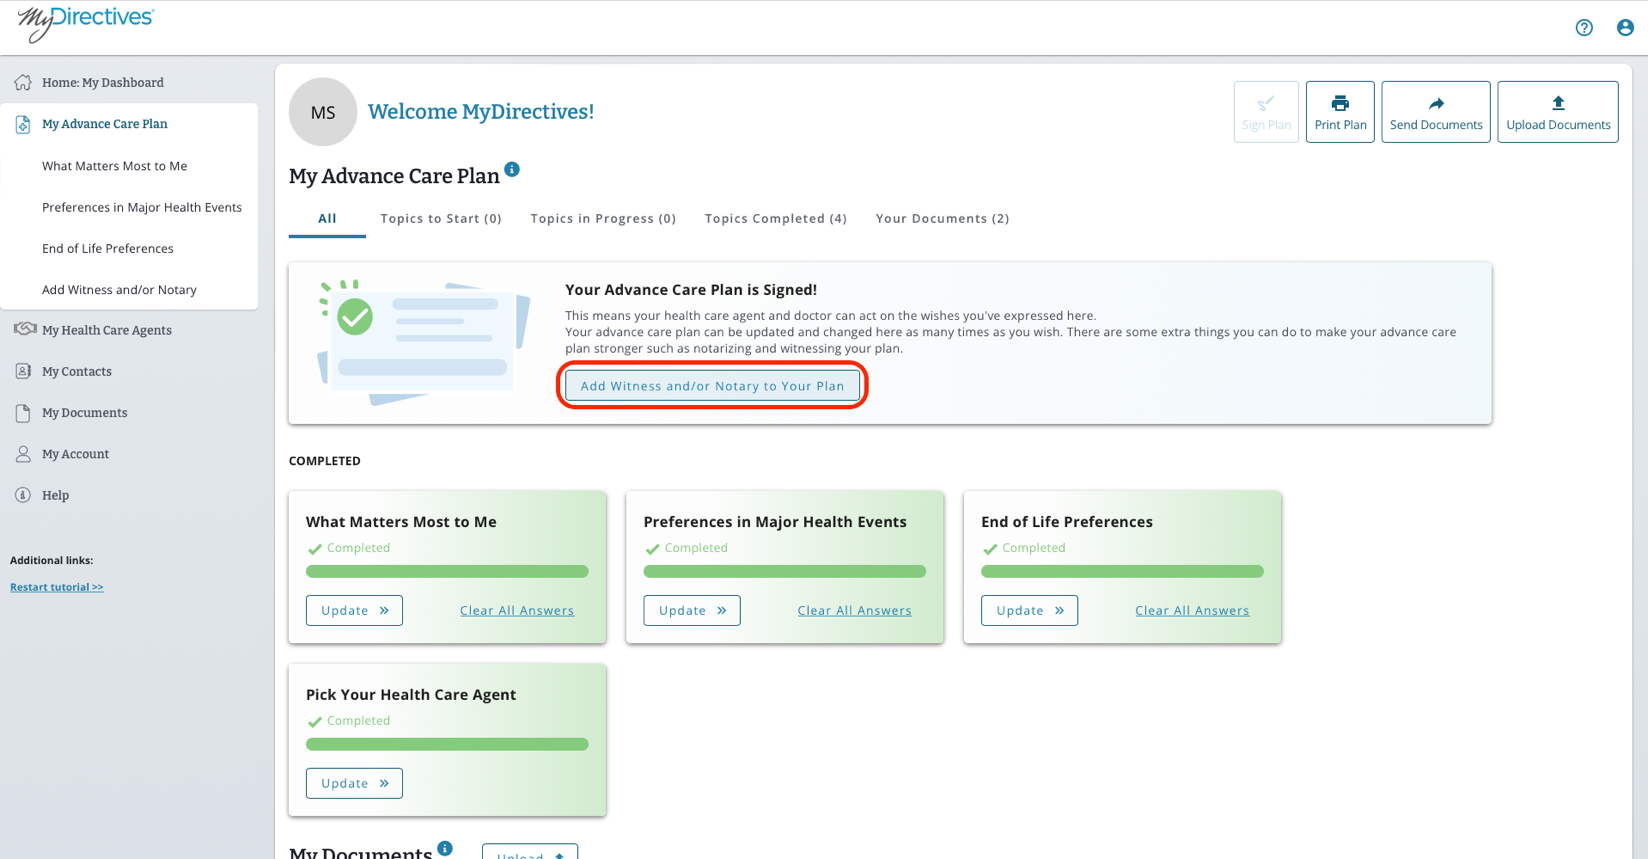Click the My Advance Care Plan sidebar icon
The width and height of the screenshot is (1648, 859).
[x=23, y=124]
